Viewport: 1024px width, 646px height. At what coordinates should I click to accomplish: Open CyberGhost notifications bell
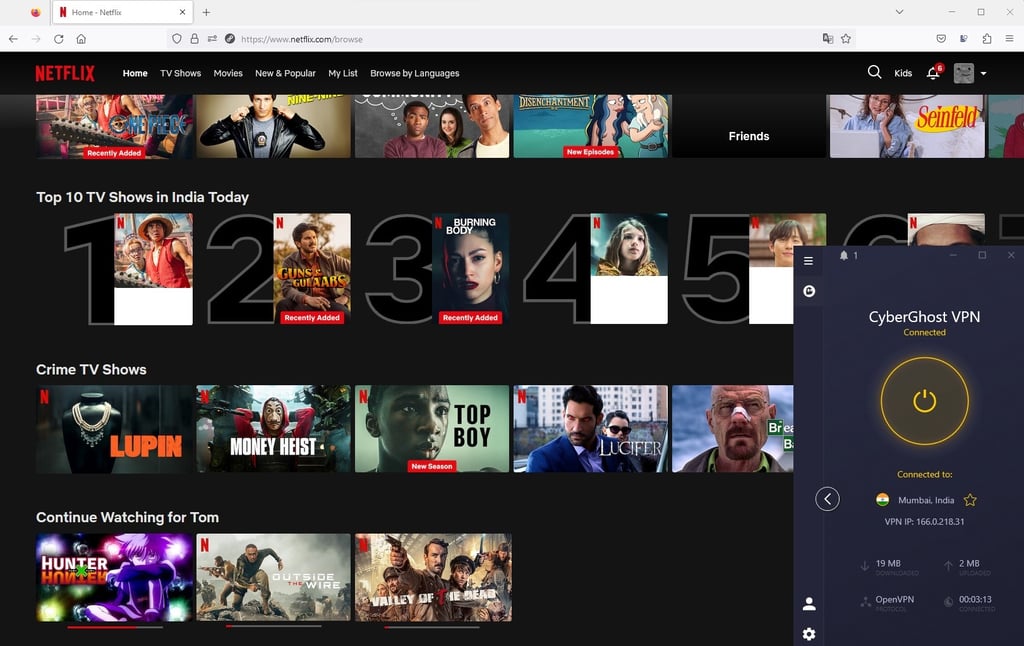[844, 255]
